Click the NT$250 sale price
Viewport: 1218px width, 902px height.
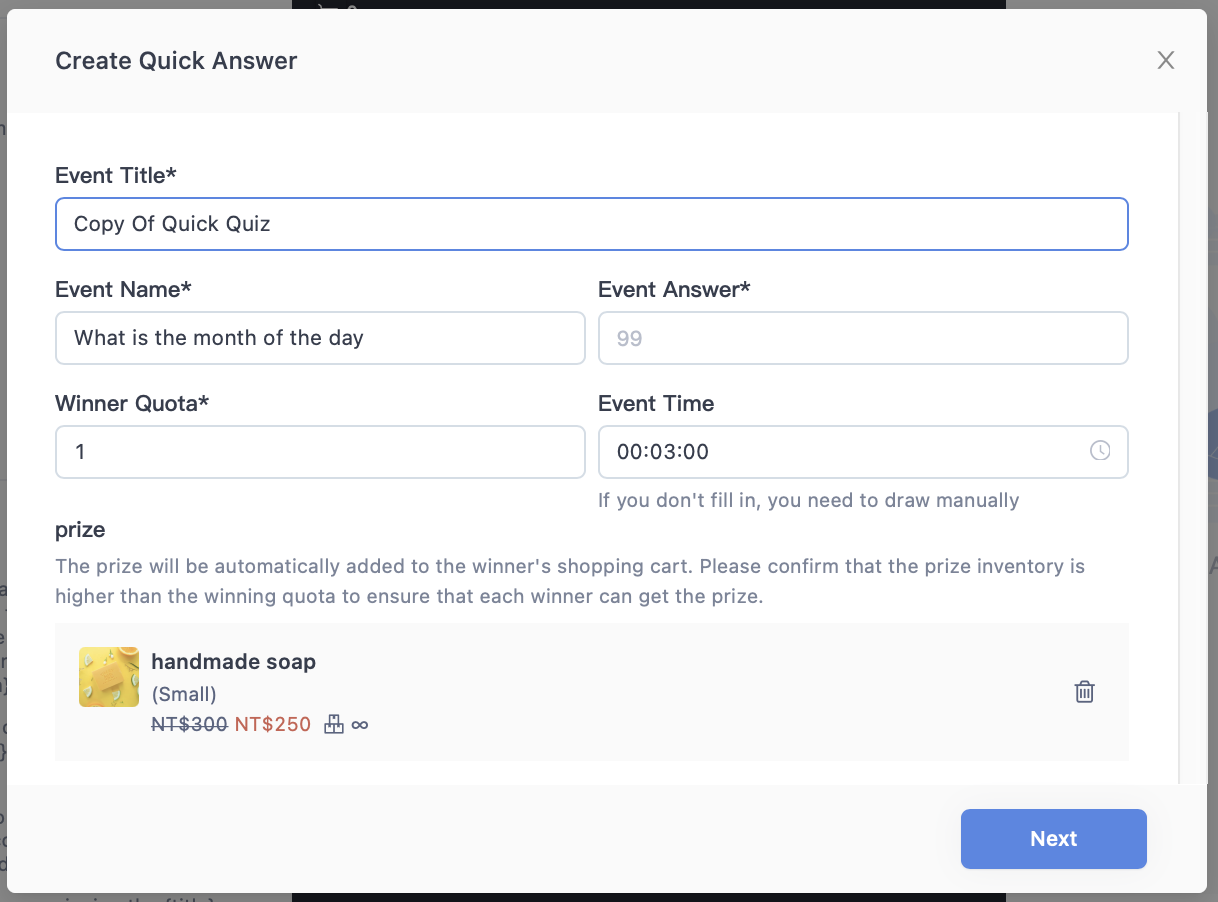coord(273,724)
